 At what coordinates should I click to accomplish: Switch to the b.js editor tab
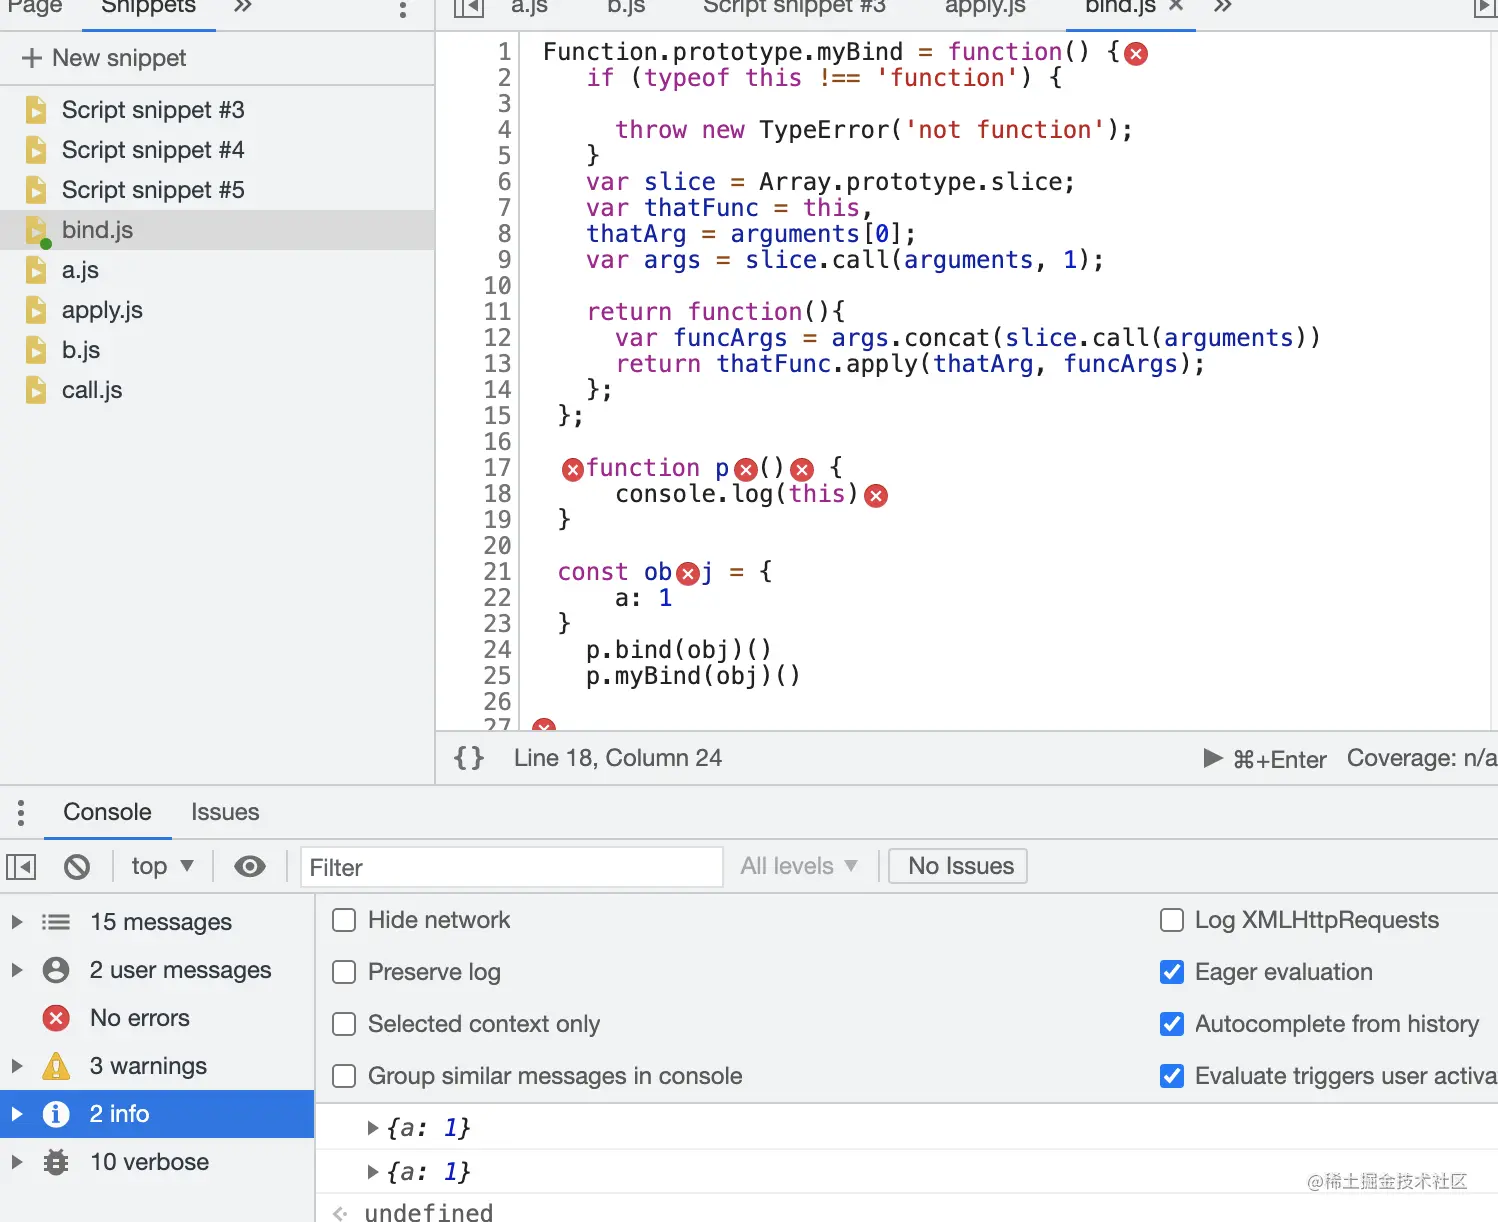(x=626, y=8)
